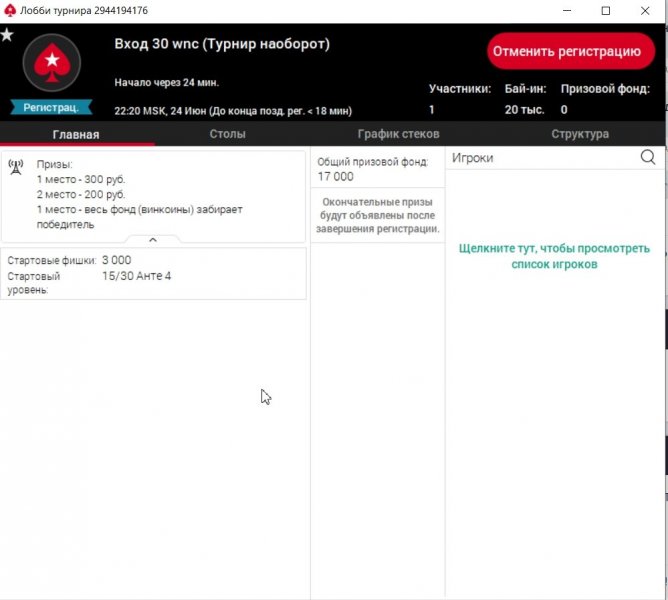Click the Регистрац. status badge
The height and width of the screenshot is (600, 668).
coord(50,107)
